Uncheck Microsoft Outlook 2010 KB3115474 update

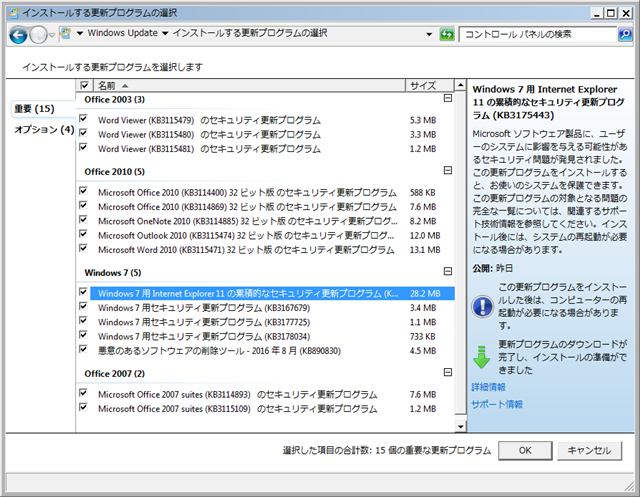[x=83, y=234]
